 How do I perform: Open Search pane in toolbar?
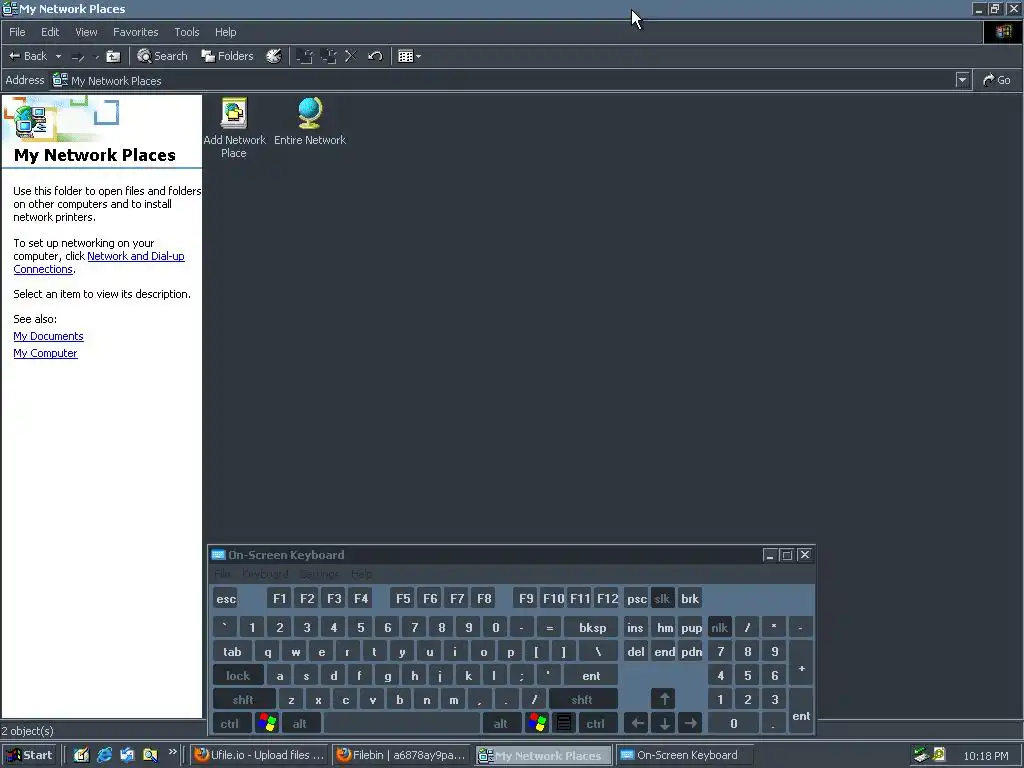click(162, 56)
